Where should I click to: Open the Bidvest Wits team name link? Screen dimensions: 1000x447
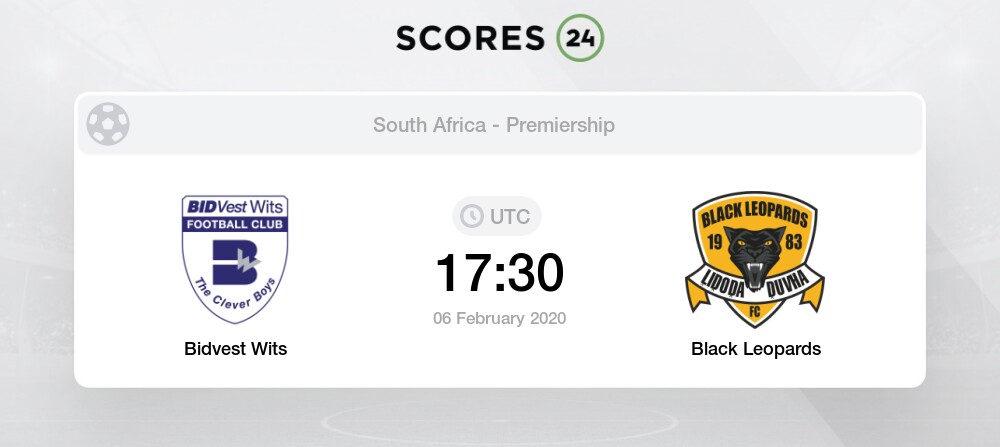(x=235, y=349)
